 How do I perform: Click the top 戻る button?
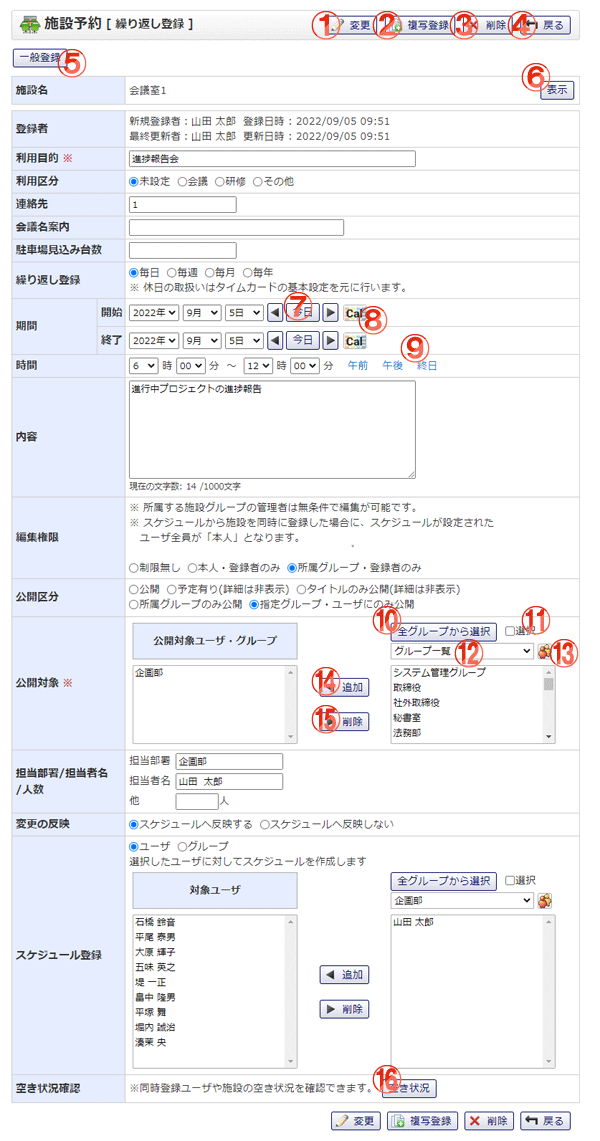545,25
